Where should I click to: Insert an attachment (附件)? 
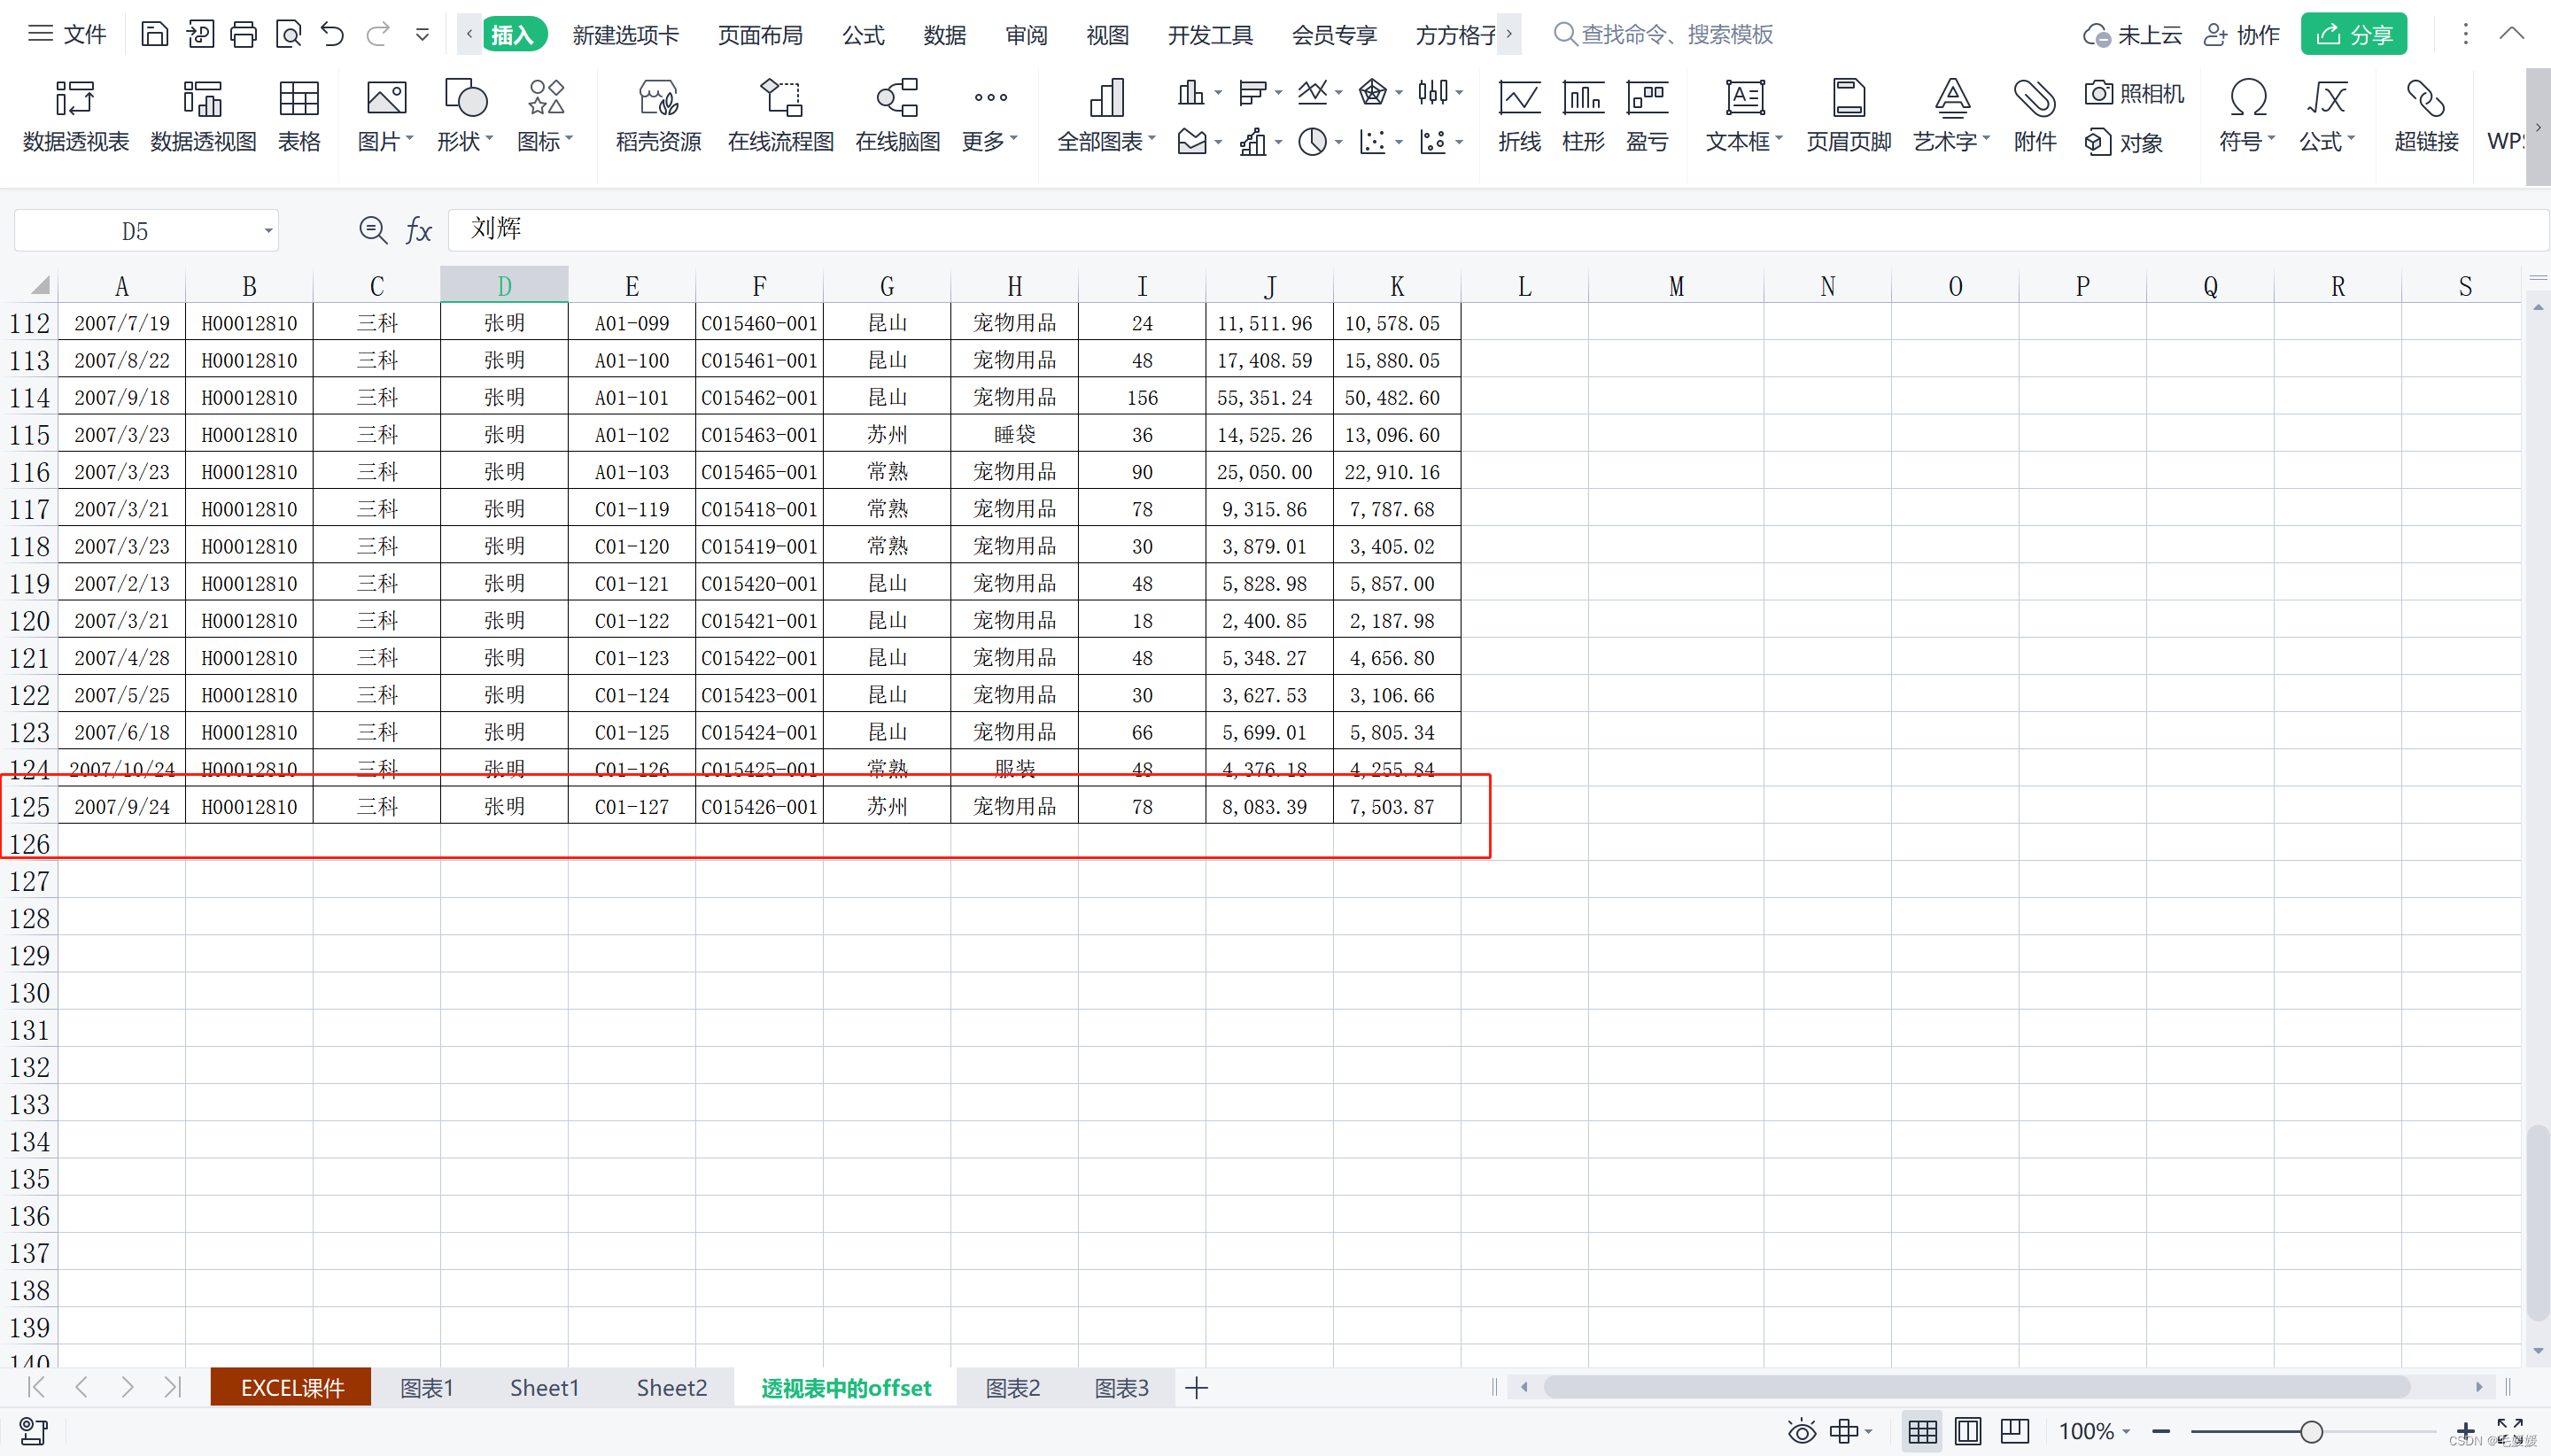point(2035,116)
